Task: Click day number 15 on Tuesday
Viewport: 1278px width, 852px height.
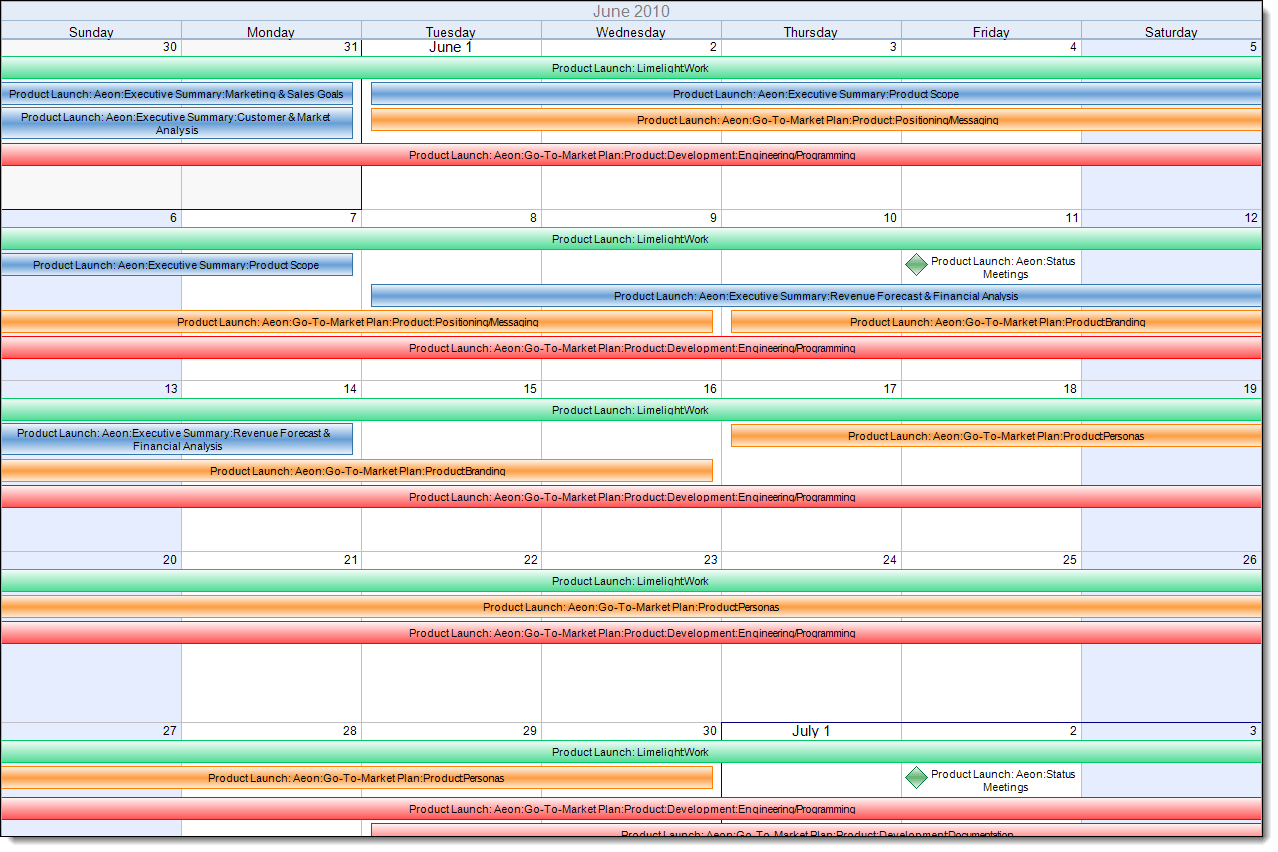Action: (530, 389)
